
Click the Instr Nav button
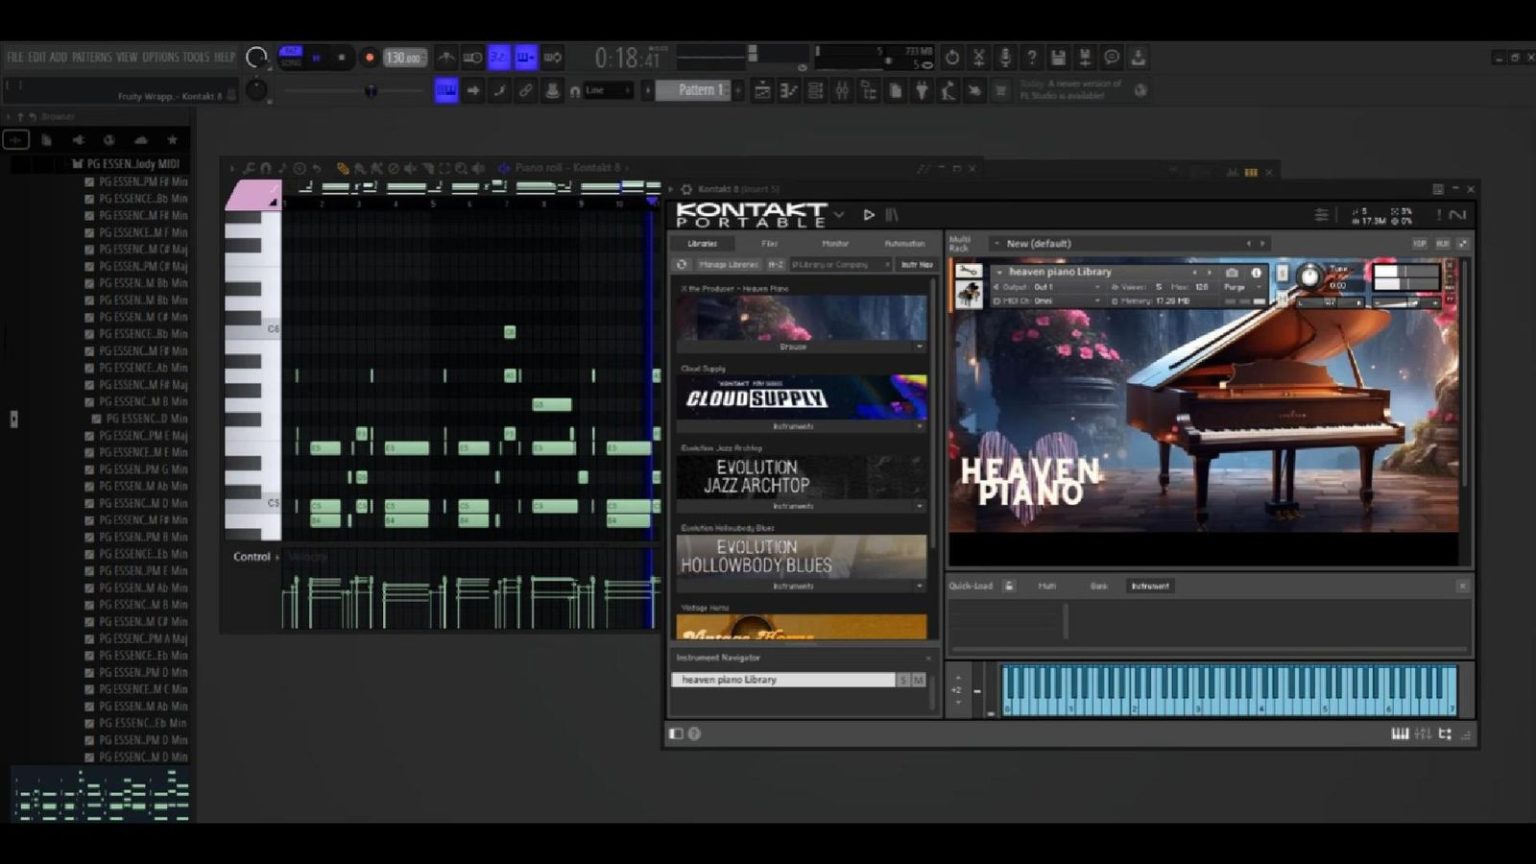[x=917, y=265]
